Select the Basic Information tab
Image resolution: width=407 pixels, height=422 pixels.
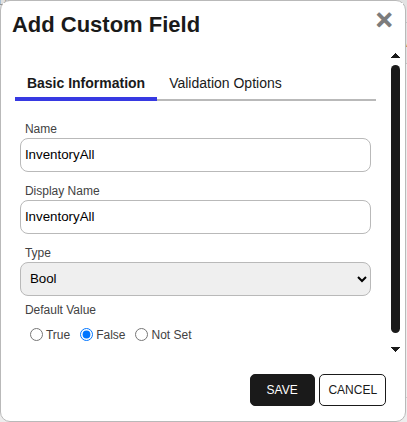tap(86, 83)
